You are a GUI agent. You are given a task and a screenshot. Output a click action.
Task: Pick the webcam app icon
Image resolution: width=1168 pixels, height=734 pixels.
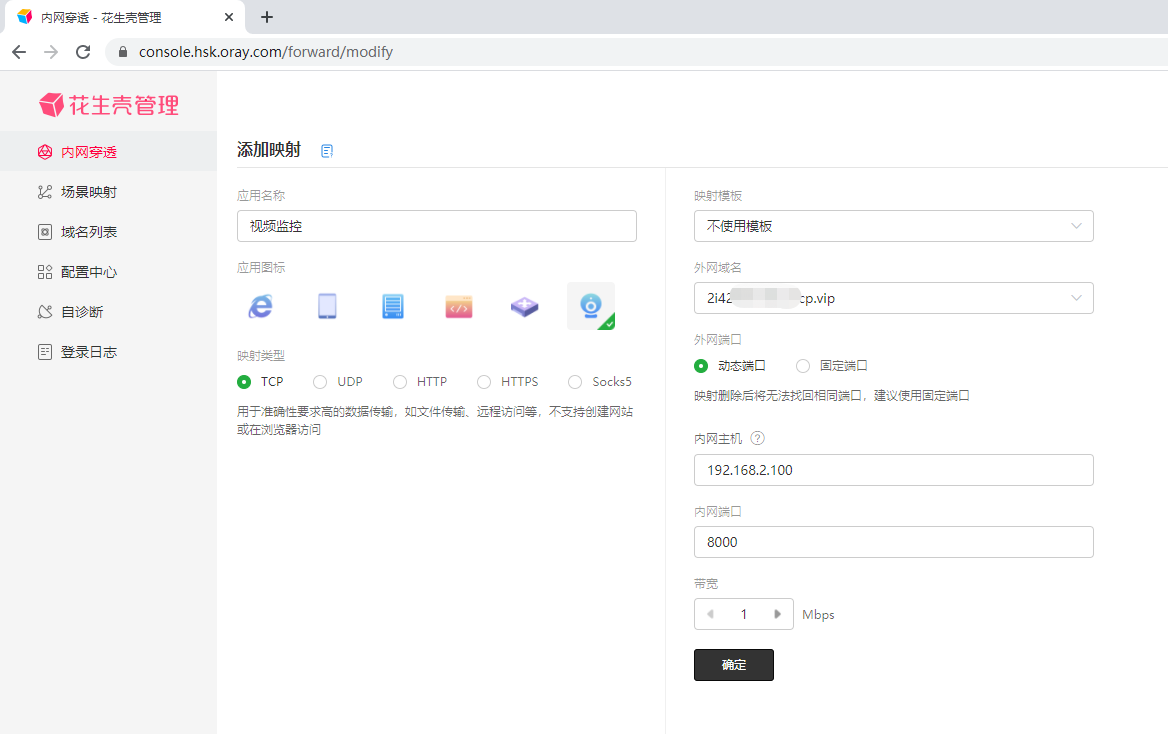click(591, 306)
